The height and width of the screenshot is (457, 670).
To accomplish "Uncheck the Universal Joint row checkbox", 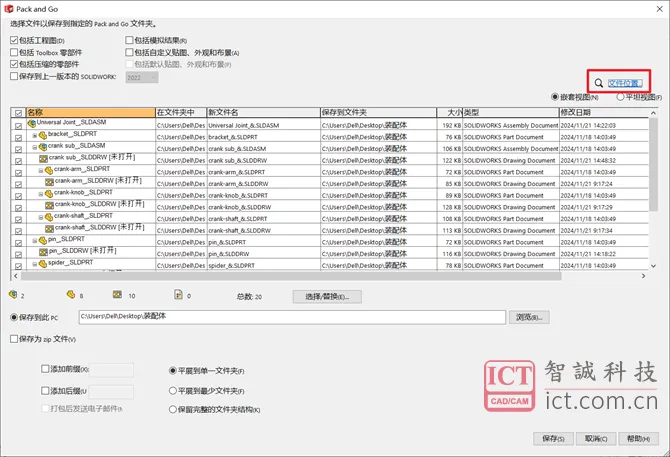I will pos(18,126).
